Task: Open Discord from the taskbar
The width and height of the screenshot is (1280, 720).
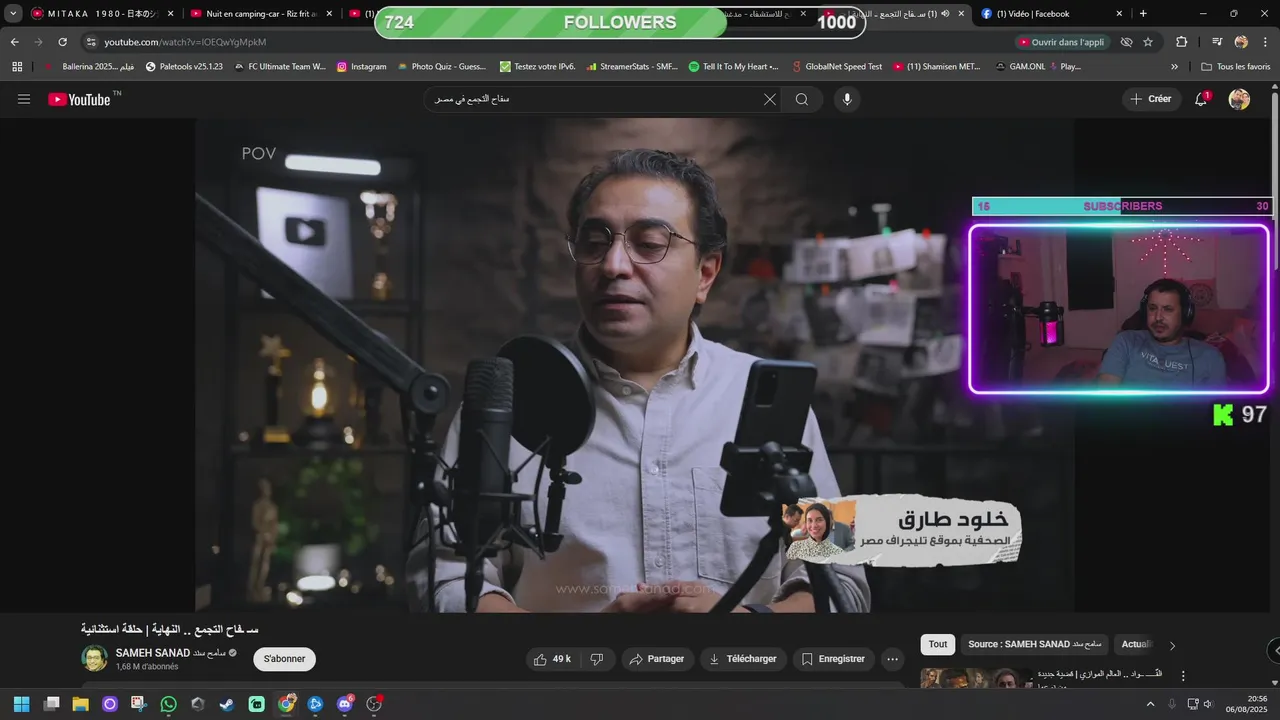Action: coord(345,704)
